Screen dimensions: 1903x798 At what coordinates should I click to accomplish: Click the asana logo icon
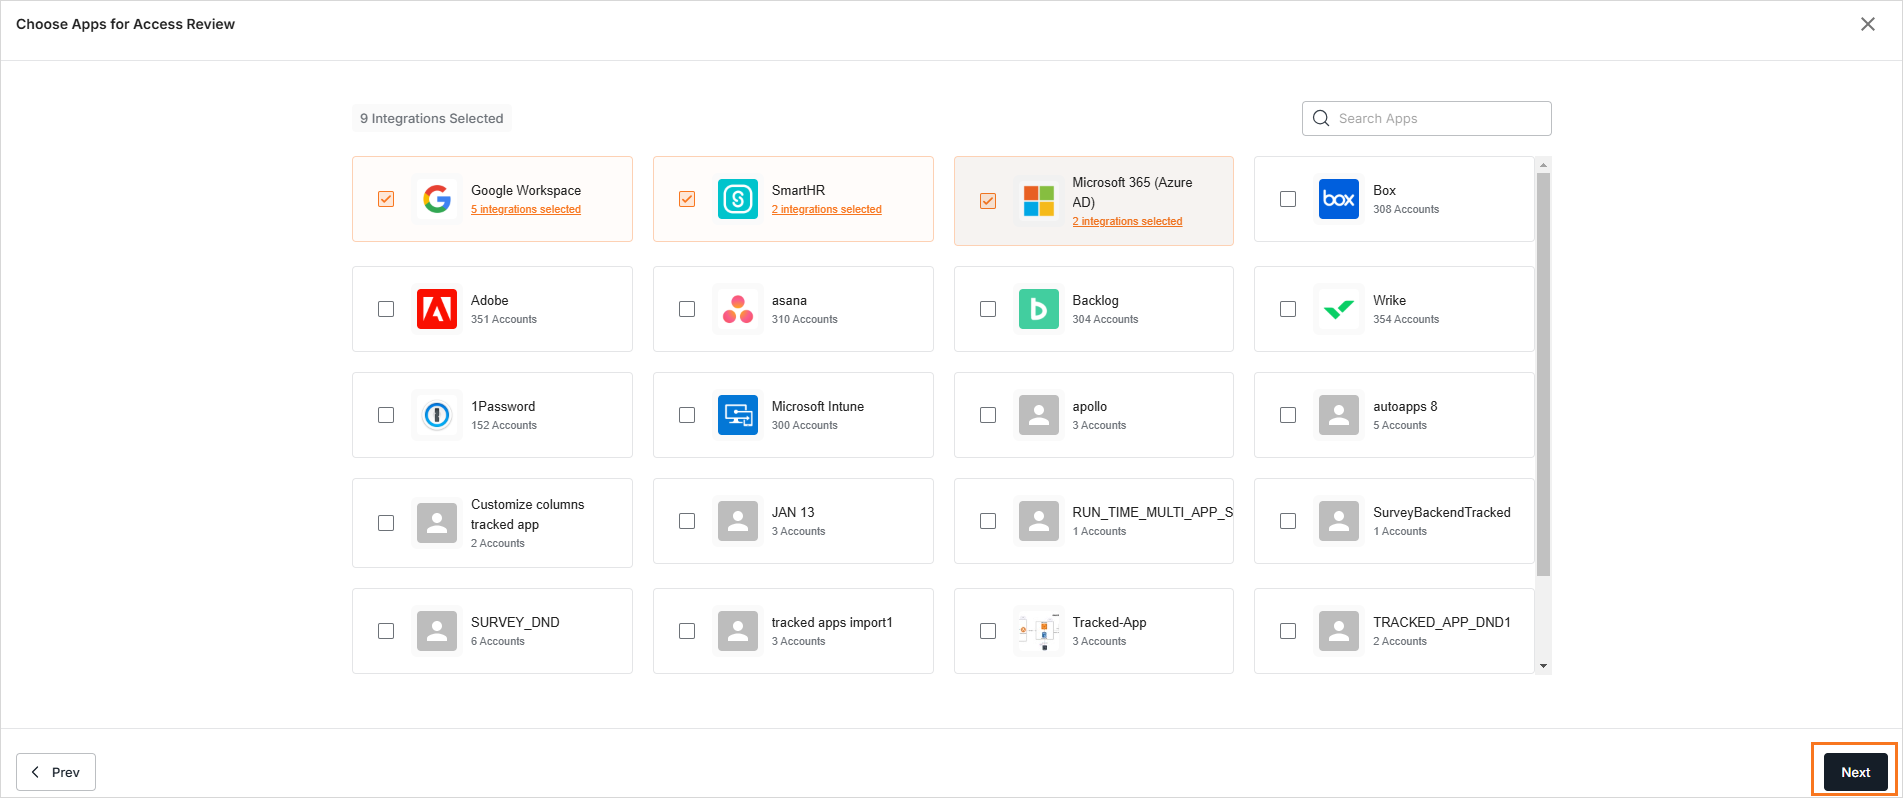(738, 309)
